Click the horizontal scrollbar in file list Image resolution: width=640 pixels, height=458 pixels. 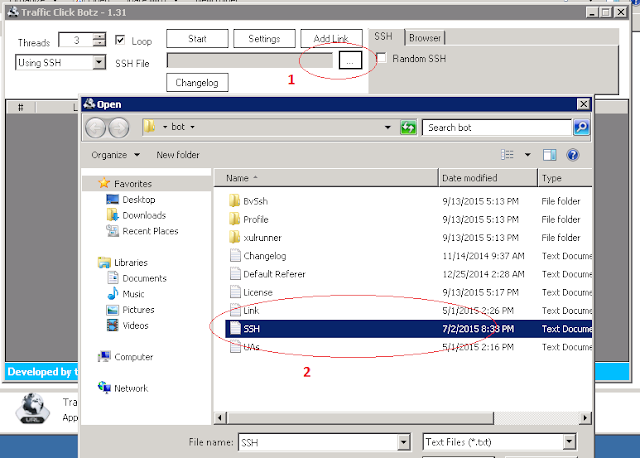360,418
